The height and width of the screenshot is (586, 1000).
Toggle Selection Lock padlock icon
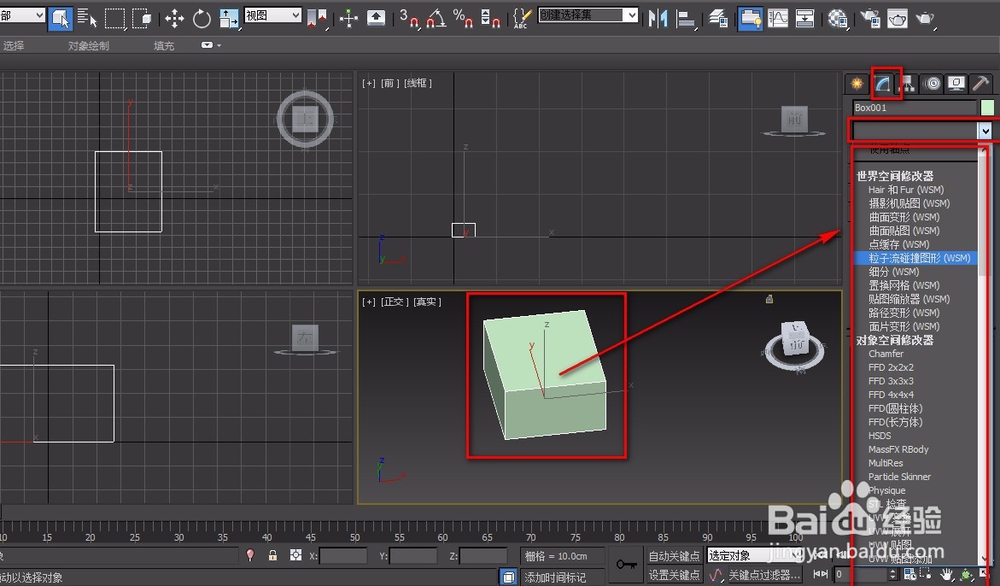[x=272, y=555]
